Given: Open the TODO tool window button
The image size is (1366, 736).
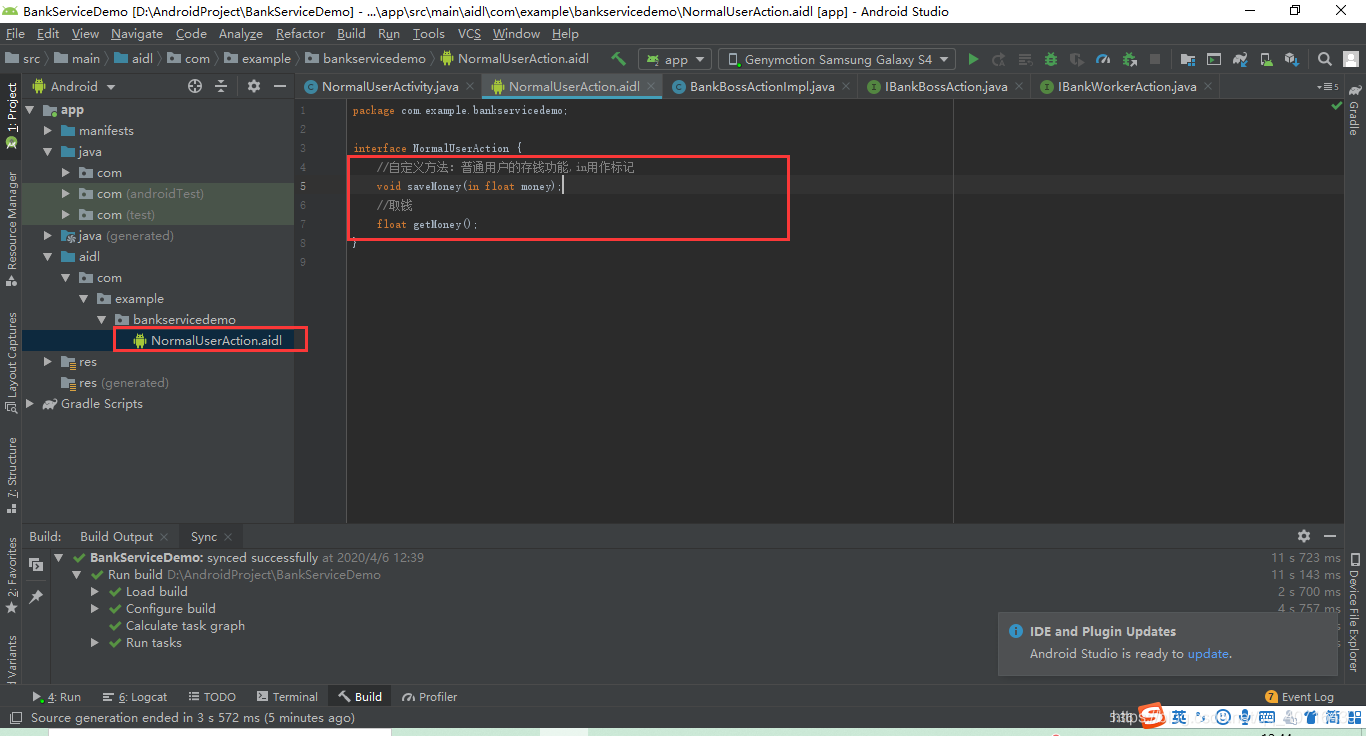Looking at the screenshot, I should pyautogui.click(x=212, y=697).
